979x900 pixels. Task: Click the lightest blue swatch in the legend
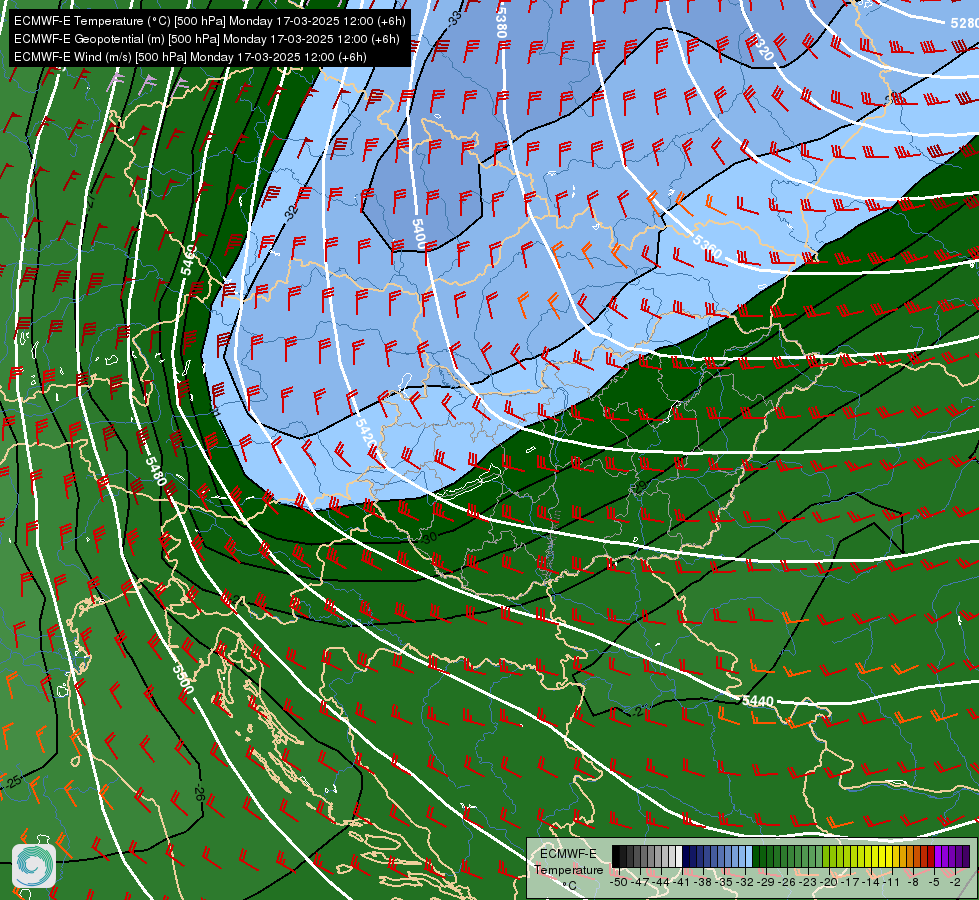tap(749, 856)
